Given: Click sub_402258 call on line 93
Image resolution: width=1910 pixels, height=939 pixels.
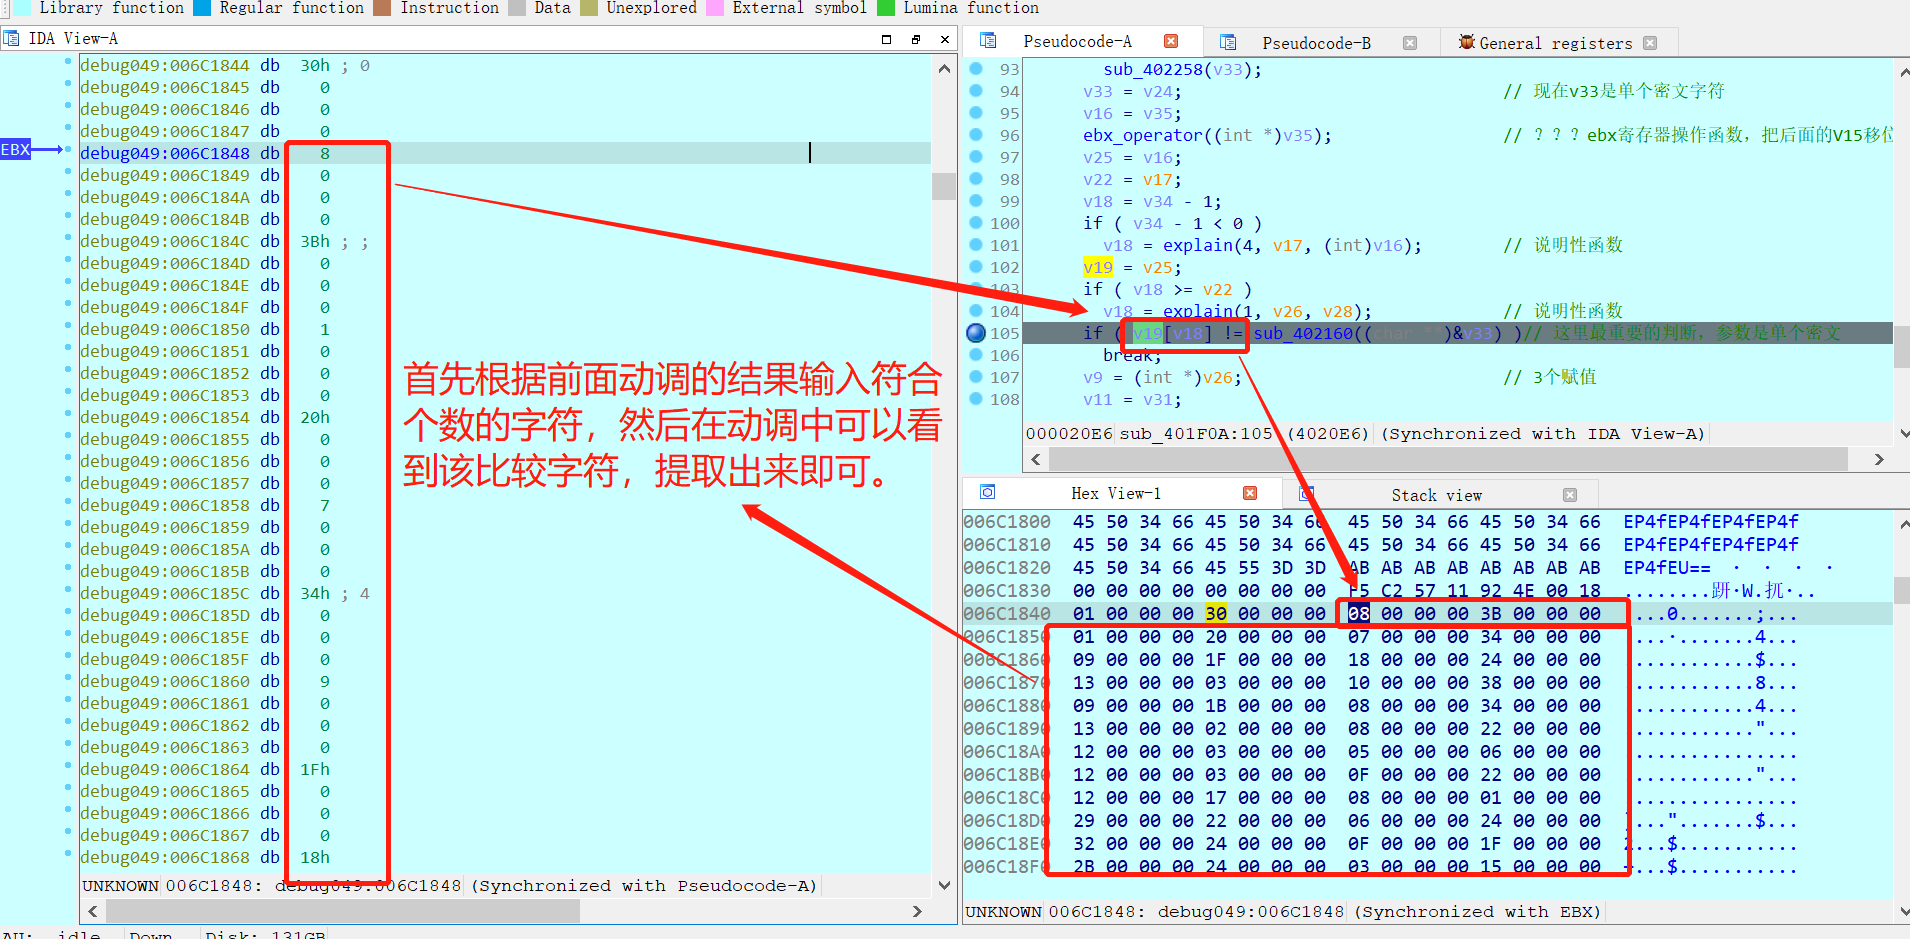Looking at the screenshot, I should click(x=1153, y=69).
